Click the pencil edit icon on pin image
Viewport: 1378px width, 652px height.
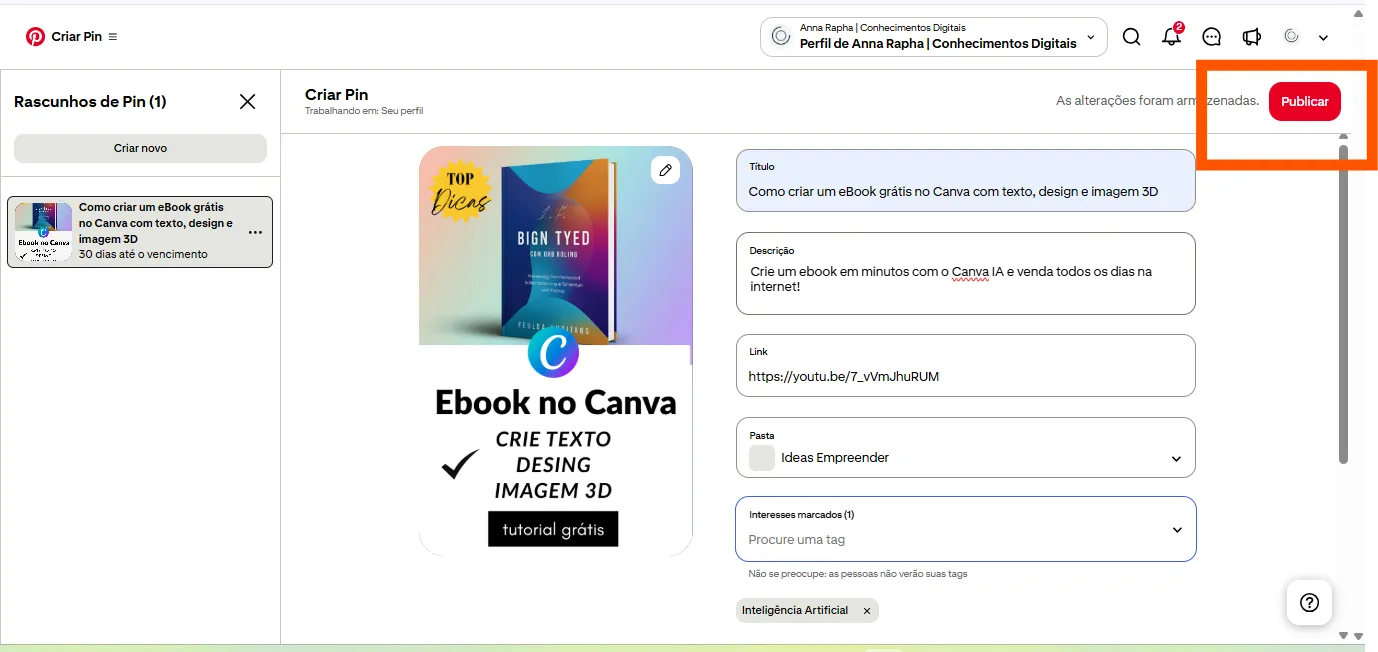point(666,170)
